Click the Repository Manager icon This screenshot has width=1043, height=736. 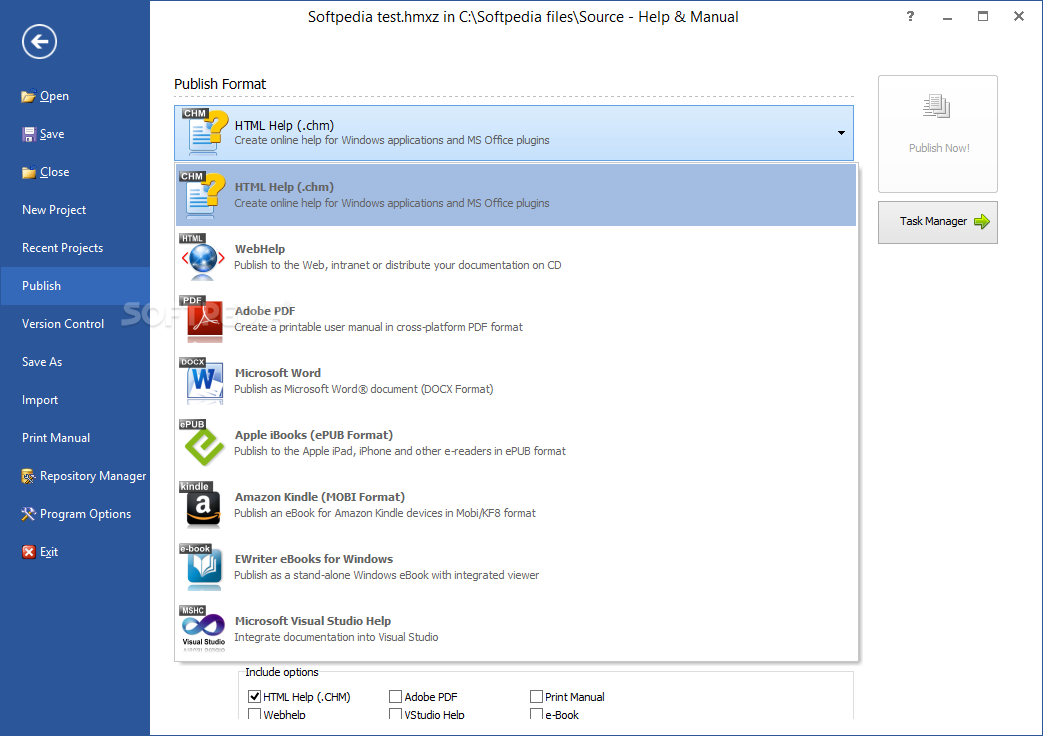28,476
